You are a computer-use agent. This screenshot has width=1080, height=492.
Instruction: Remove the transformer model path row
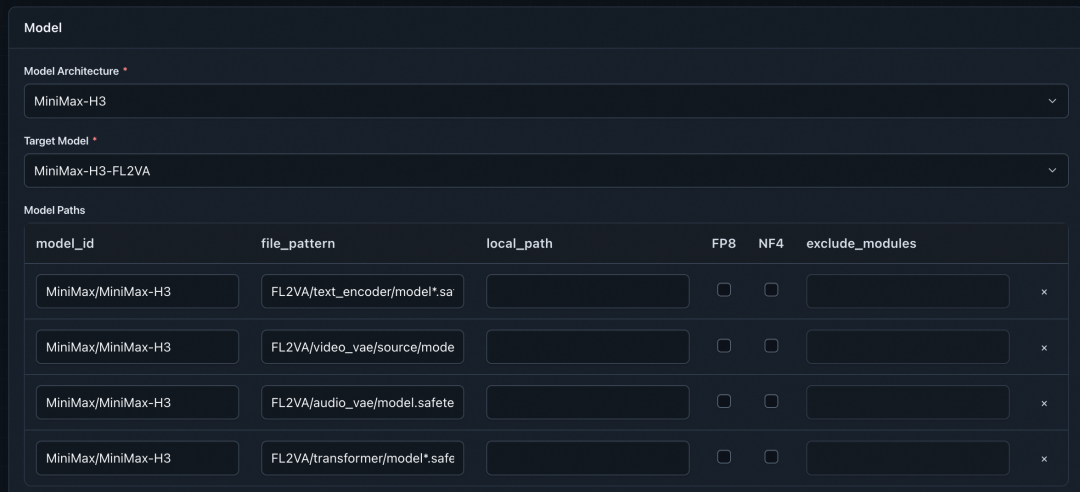[1043, 459]
